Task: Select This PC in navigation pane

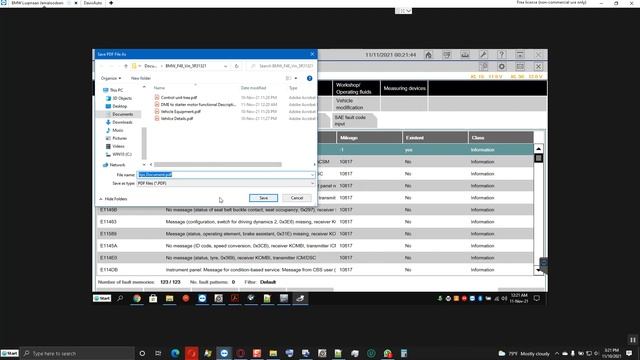Action: (x=116, y=90)
